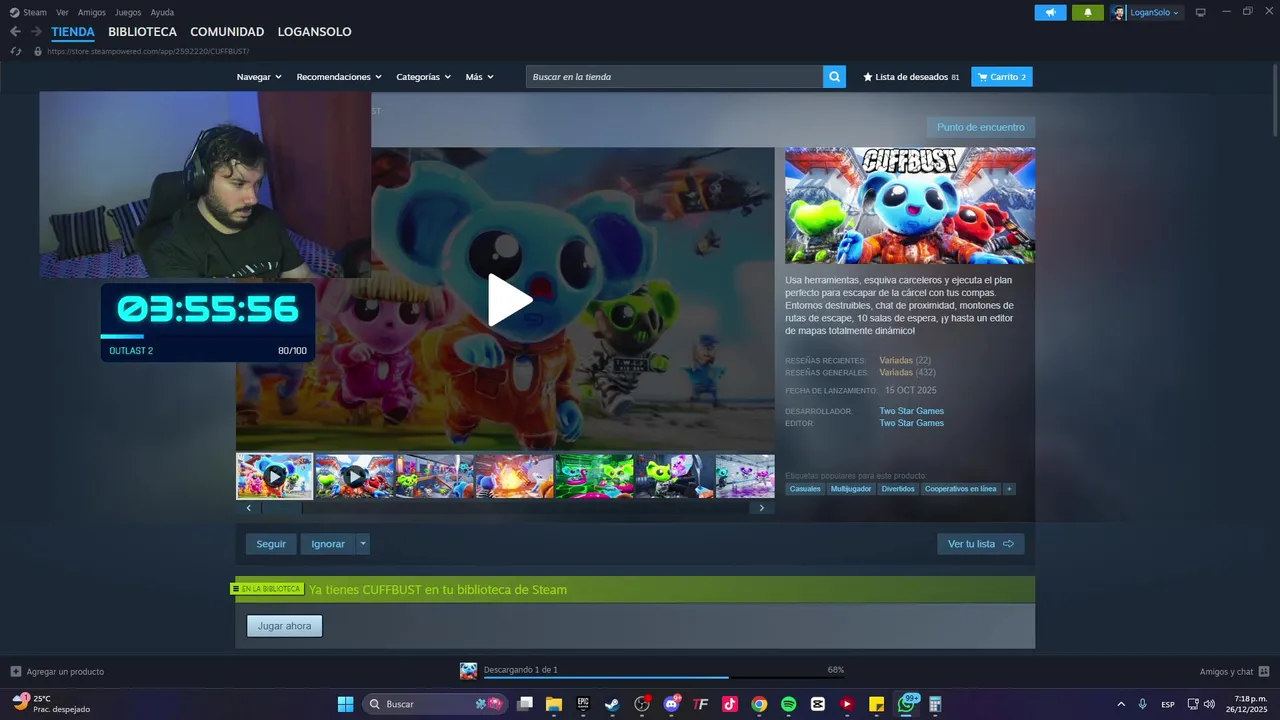Image resolution: width=1280 pixels, height=720 pixels.
Task: Click the Jugar ahora button
Action: click(x=285, y=626)
